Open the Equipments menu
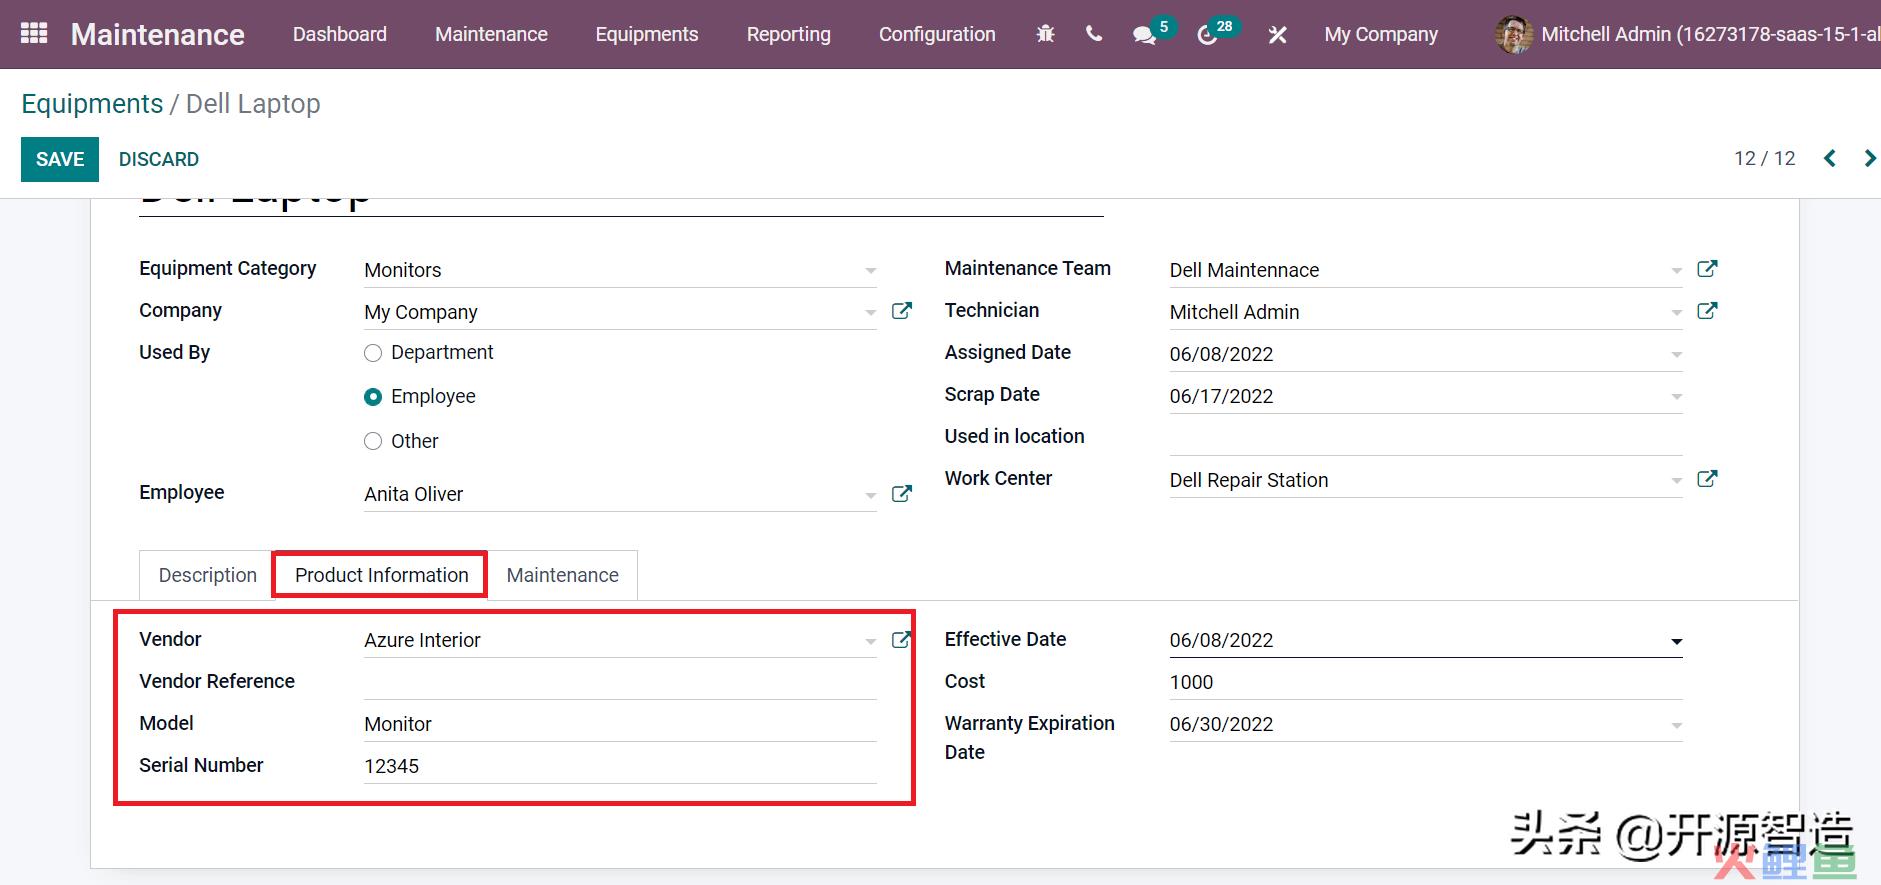Image resolution: width=1881 pixels, height=885 pixels. point(647,34)
